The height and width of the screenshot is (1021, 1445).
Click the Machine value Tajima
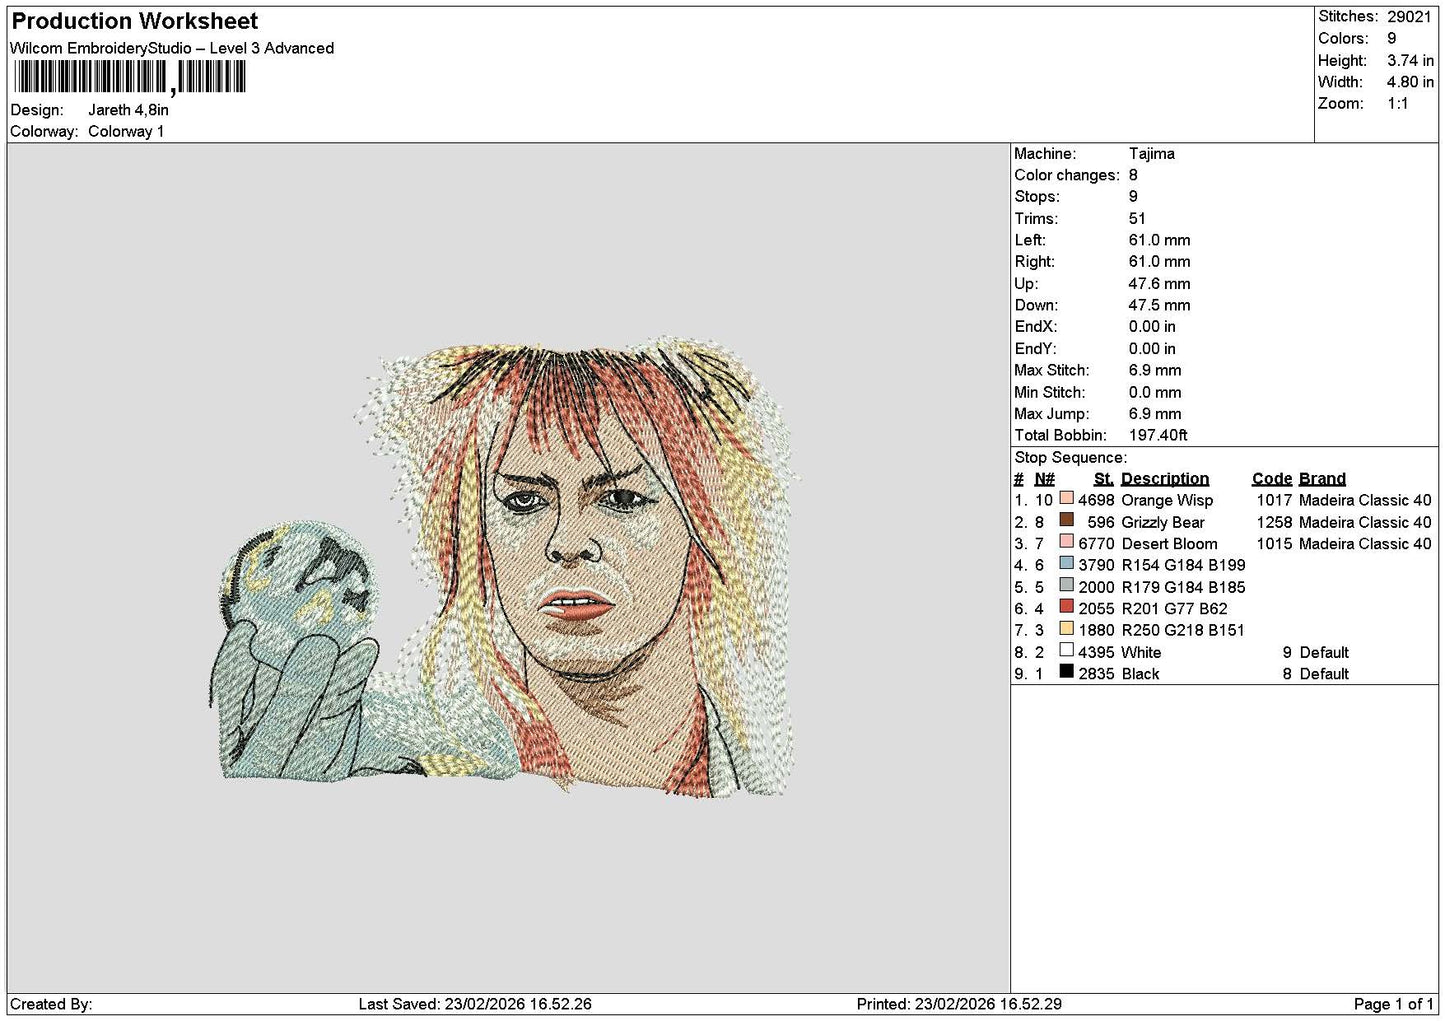1152,153
